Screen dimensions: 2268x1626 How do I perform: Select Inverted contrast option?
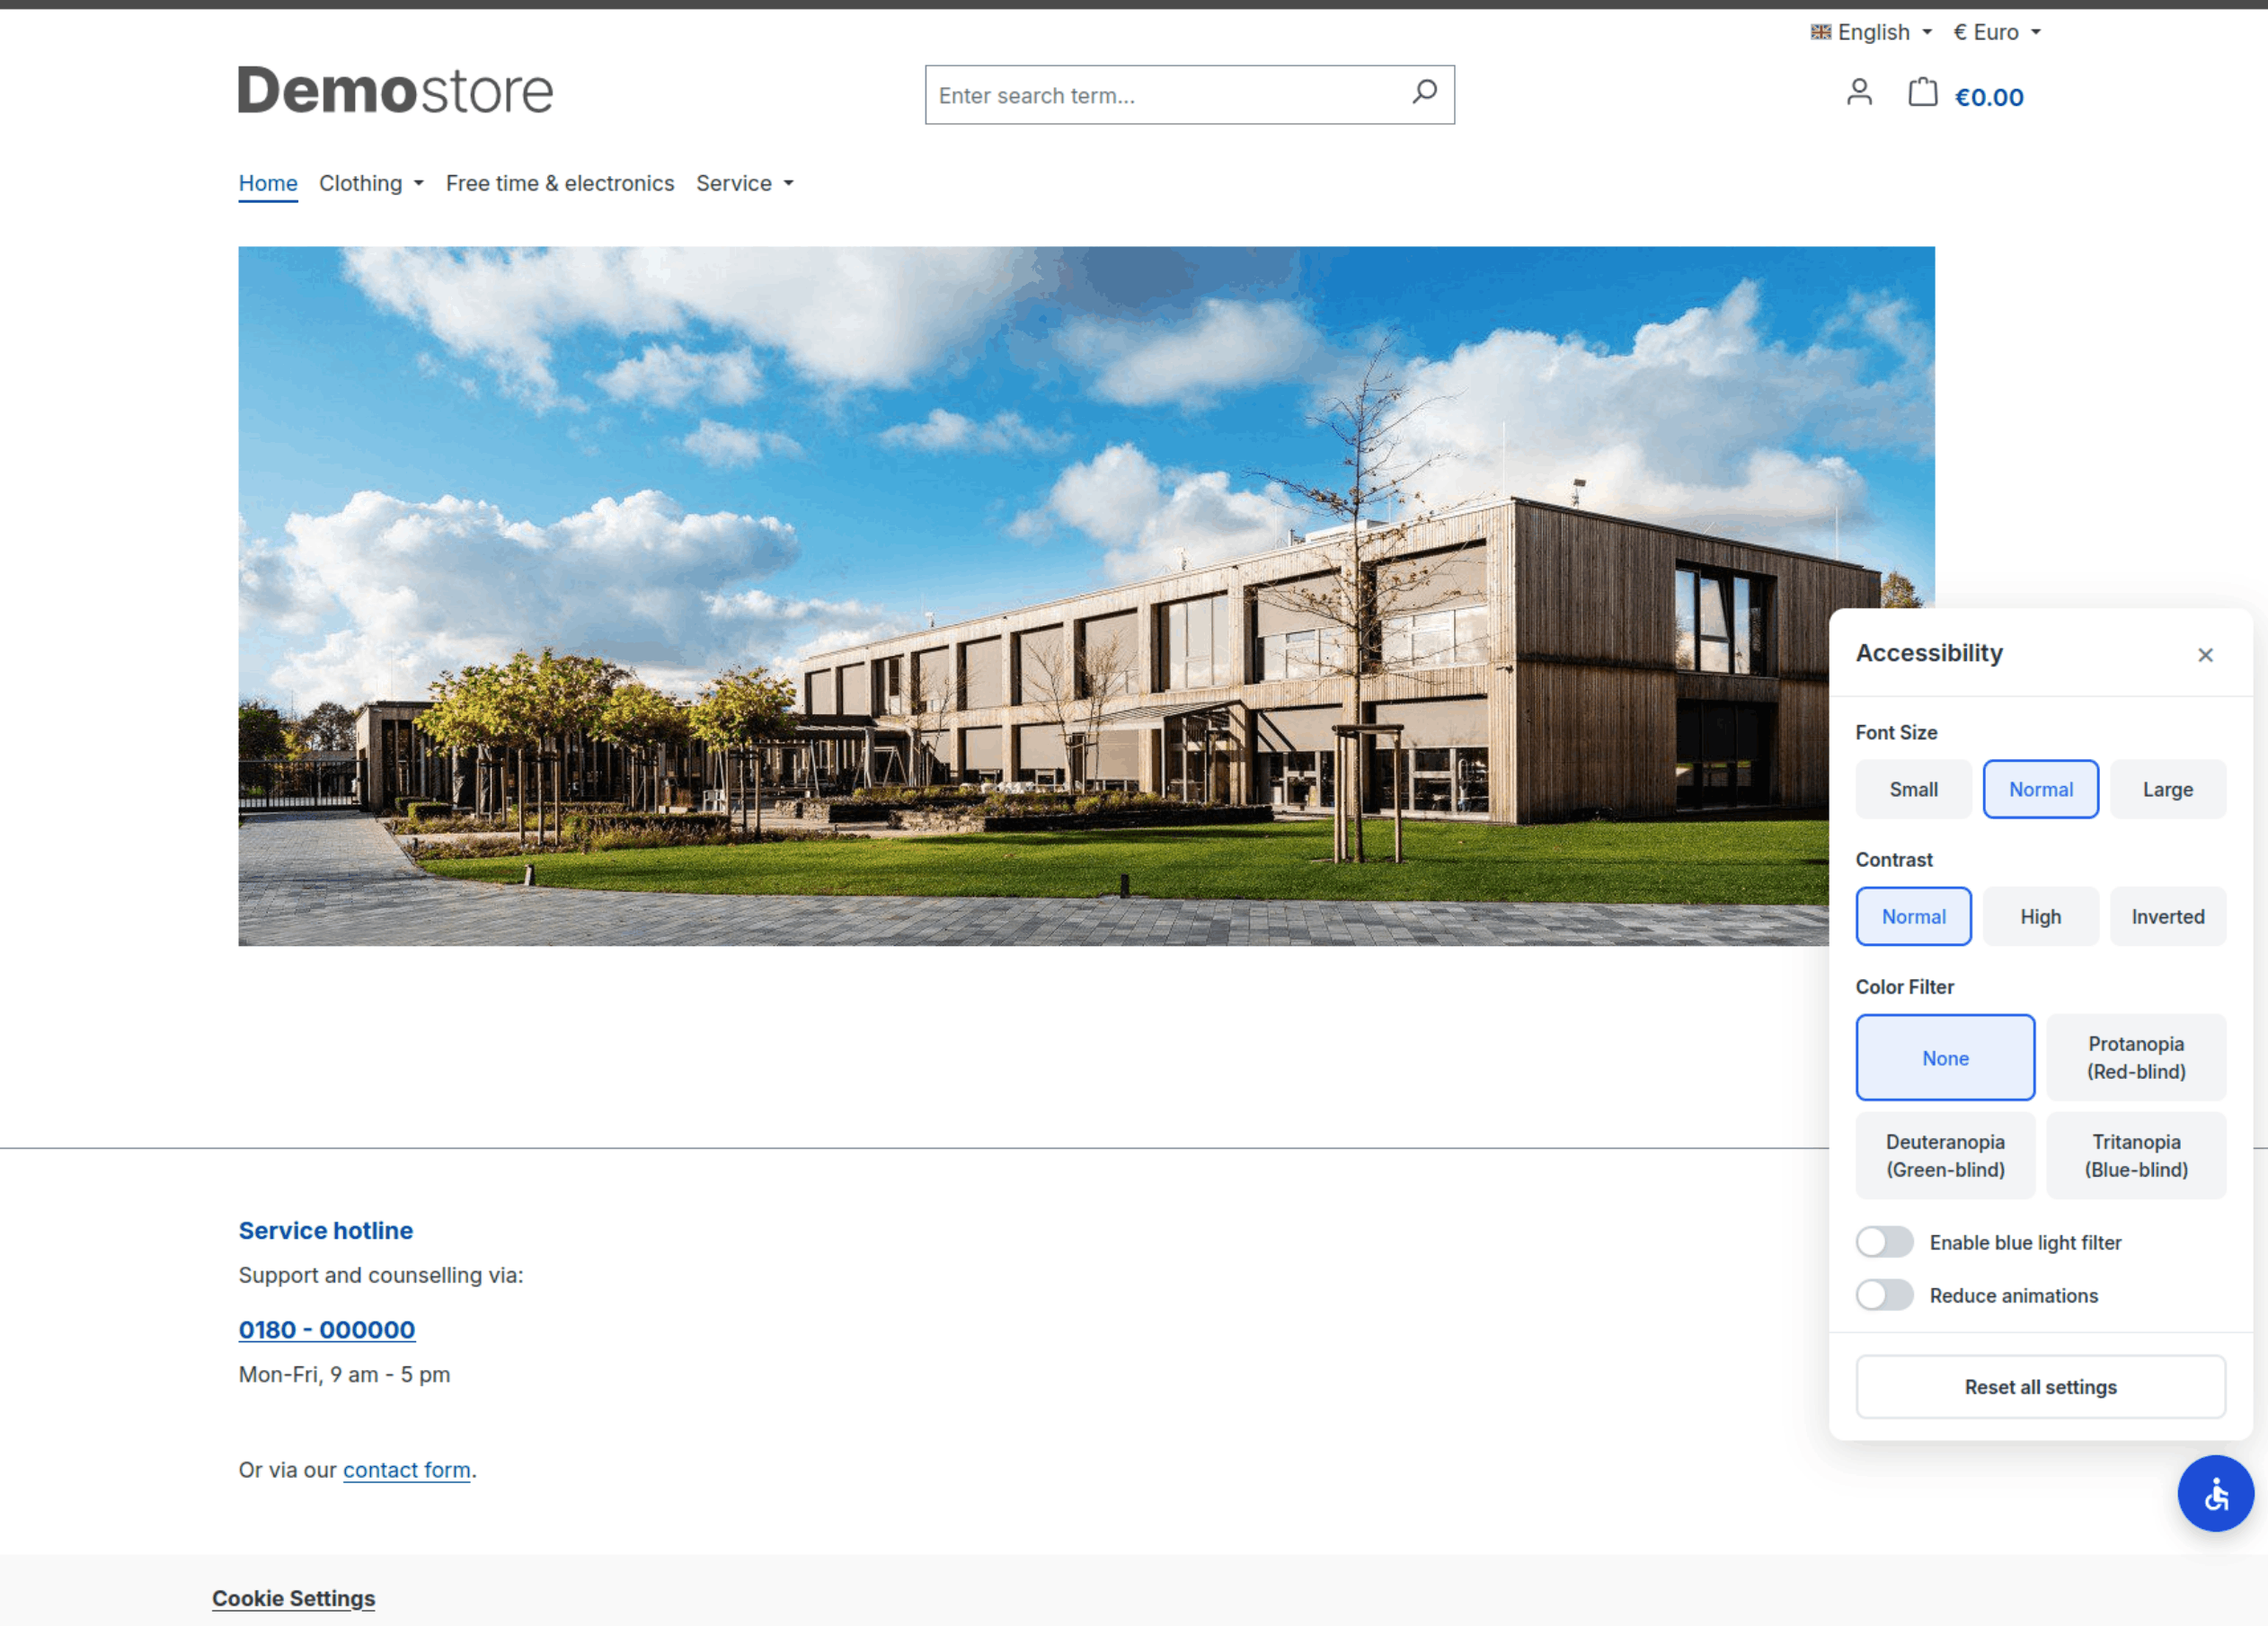coord(2167,916)
